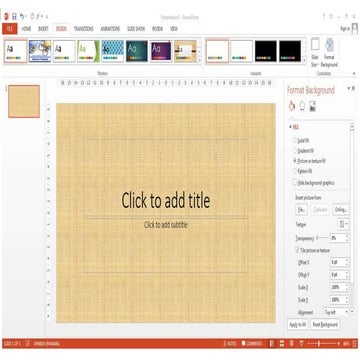Open the Effects pentagon icon in Format Background
Viewport: 360px width, 360px height.
(x=302, y=106)
